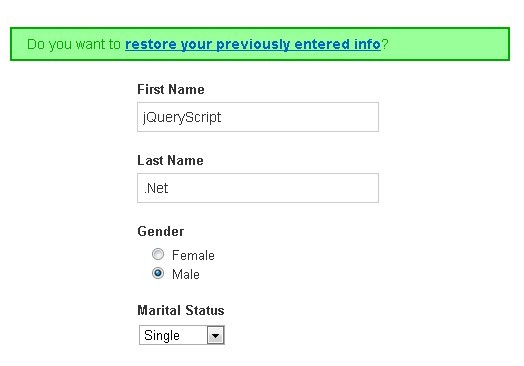Click the Last Name label

pyautogui.click(x=170, y=160)
